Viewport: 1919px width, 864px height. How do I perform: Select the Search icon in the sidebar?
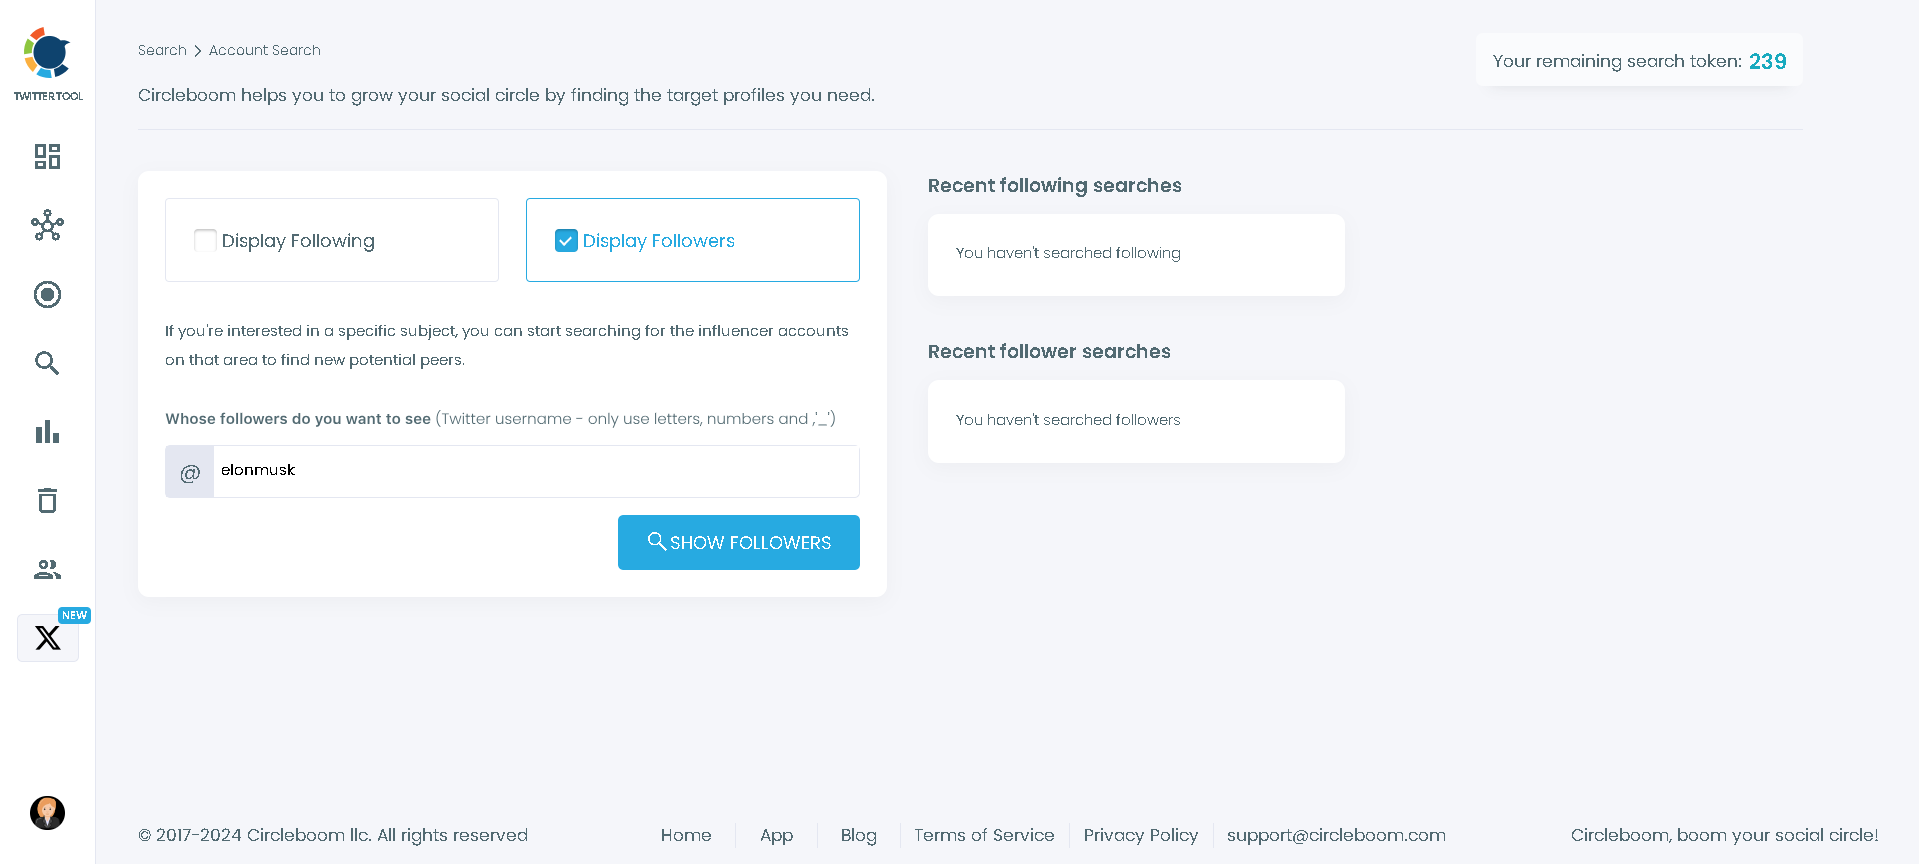tap(46, 363)
